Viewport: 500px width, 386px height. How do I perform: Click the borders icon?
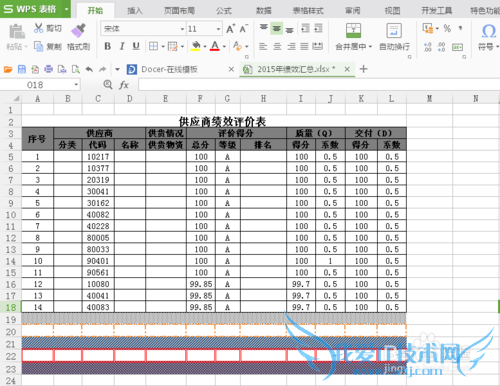pos(153,46)
